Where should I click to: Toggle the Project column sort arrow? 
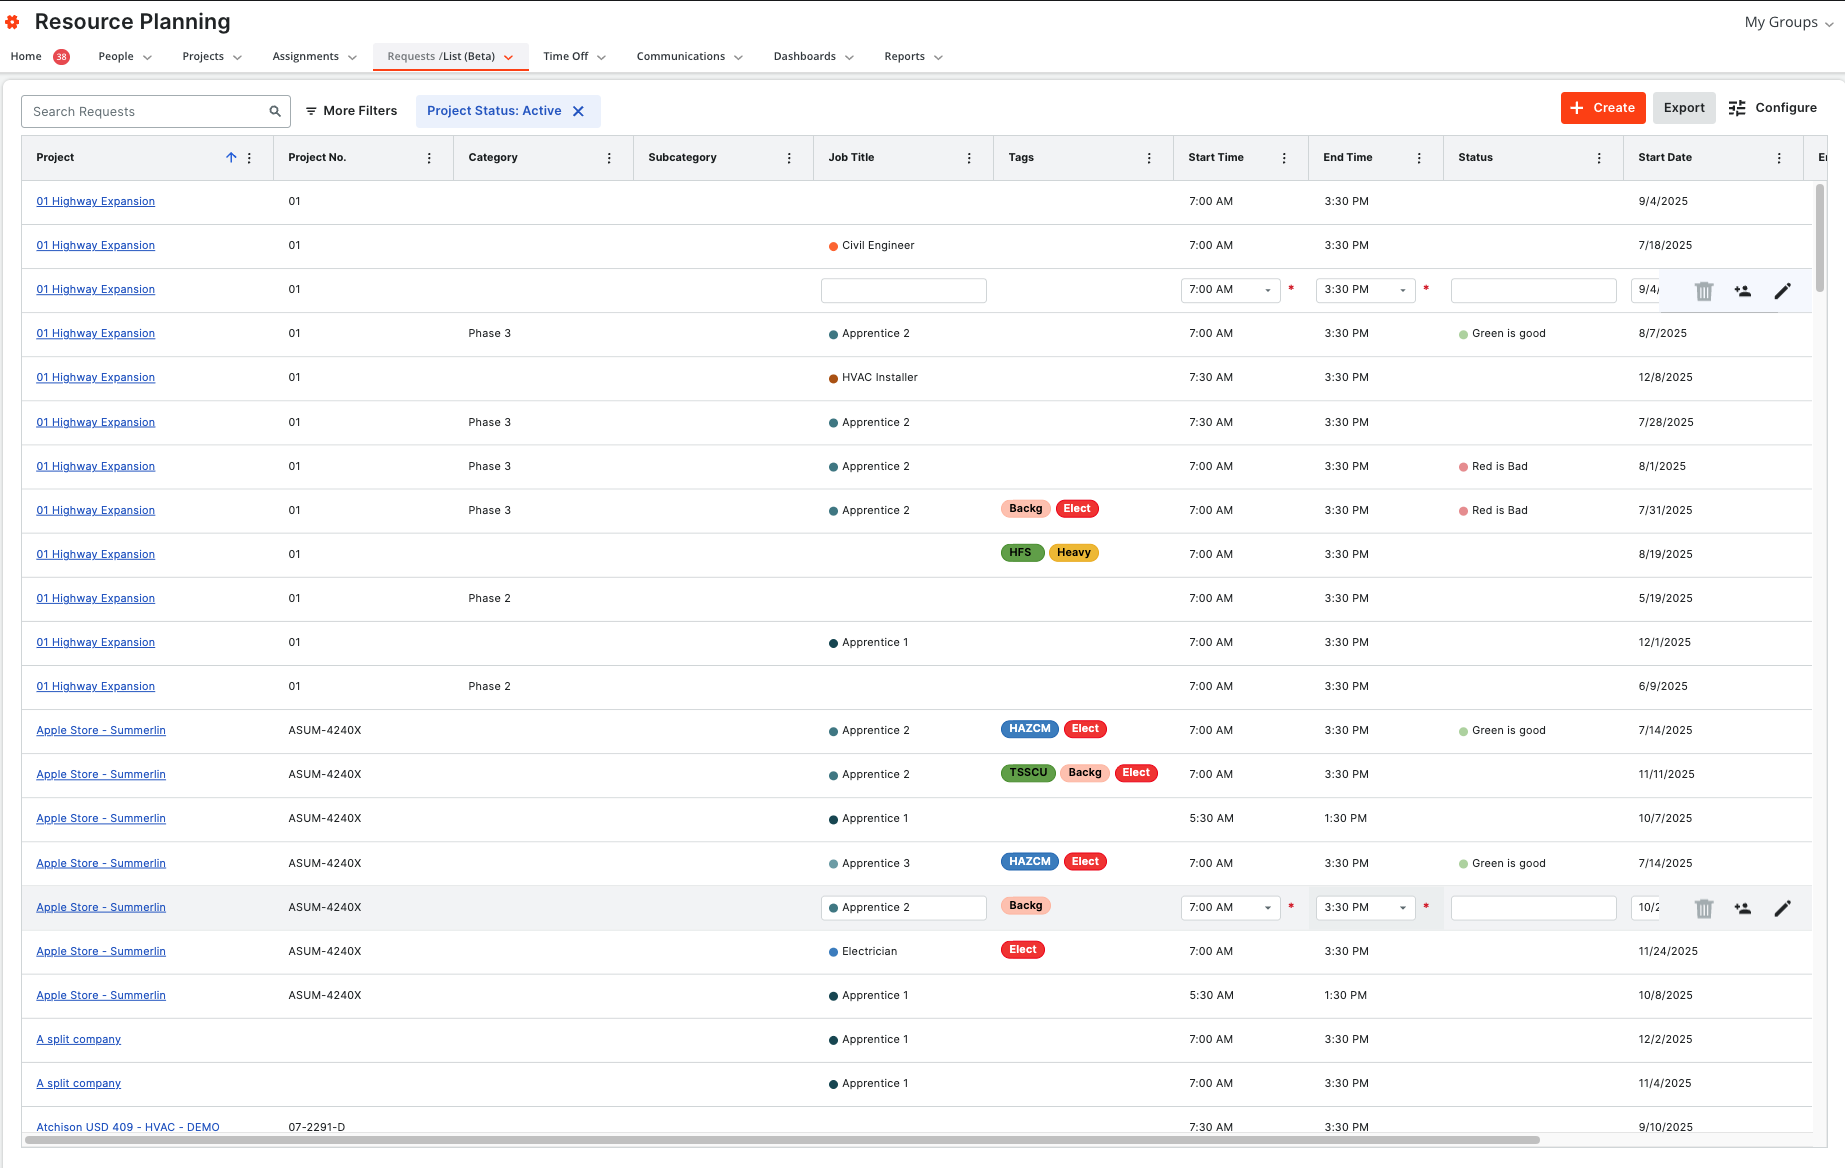231,157
